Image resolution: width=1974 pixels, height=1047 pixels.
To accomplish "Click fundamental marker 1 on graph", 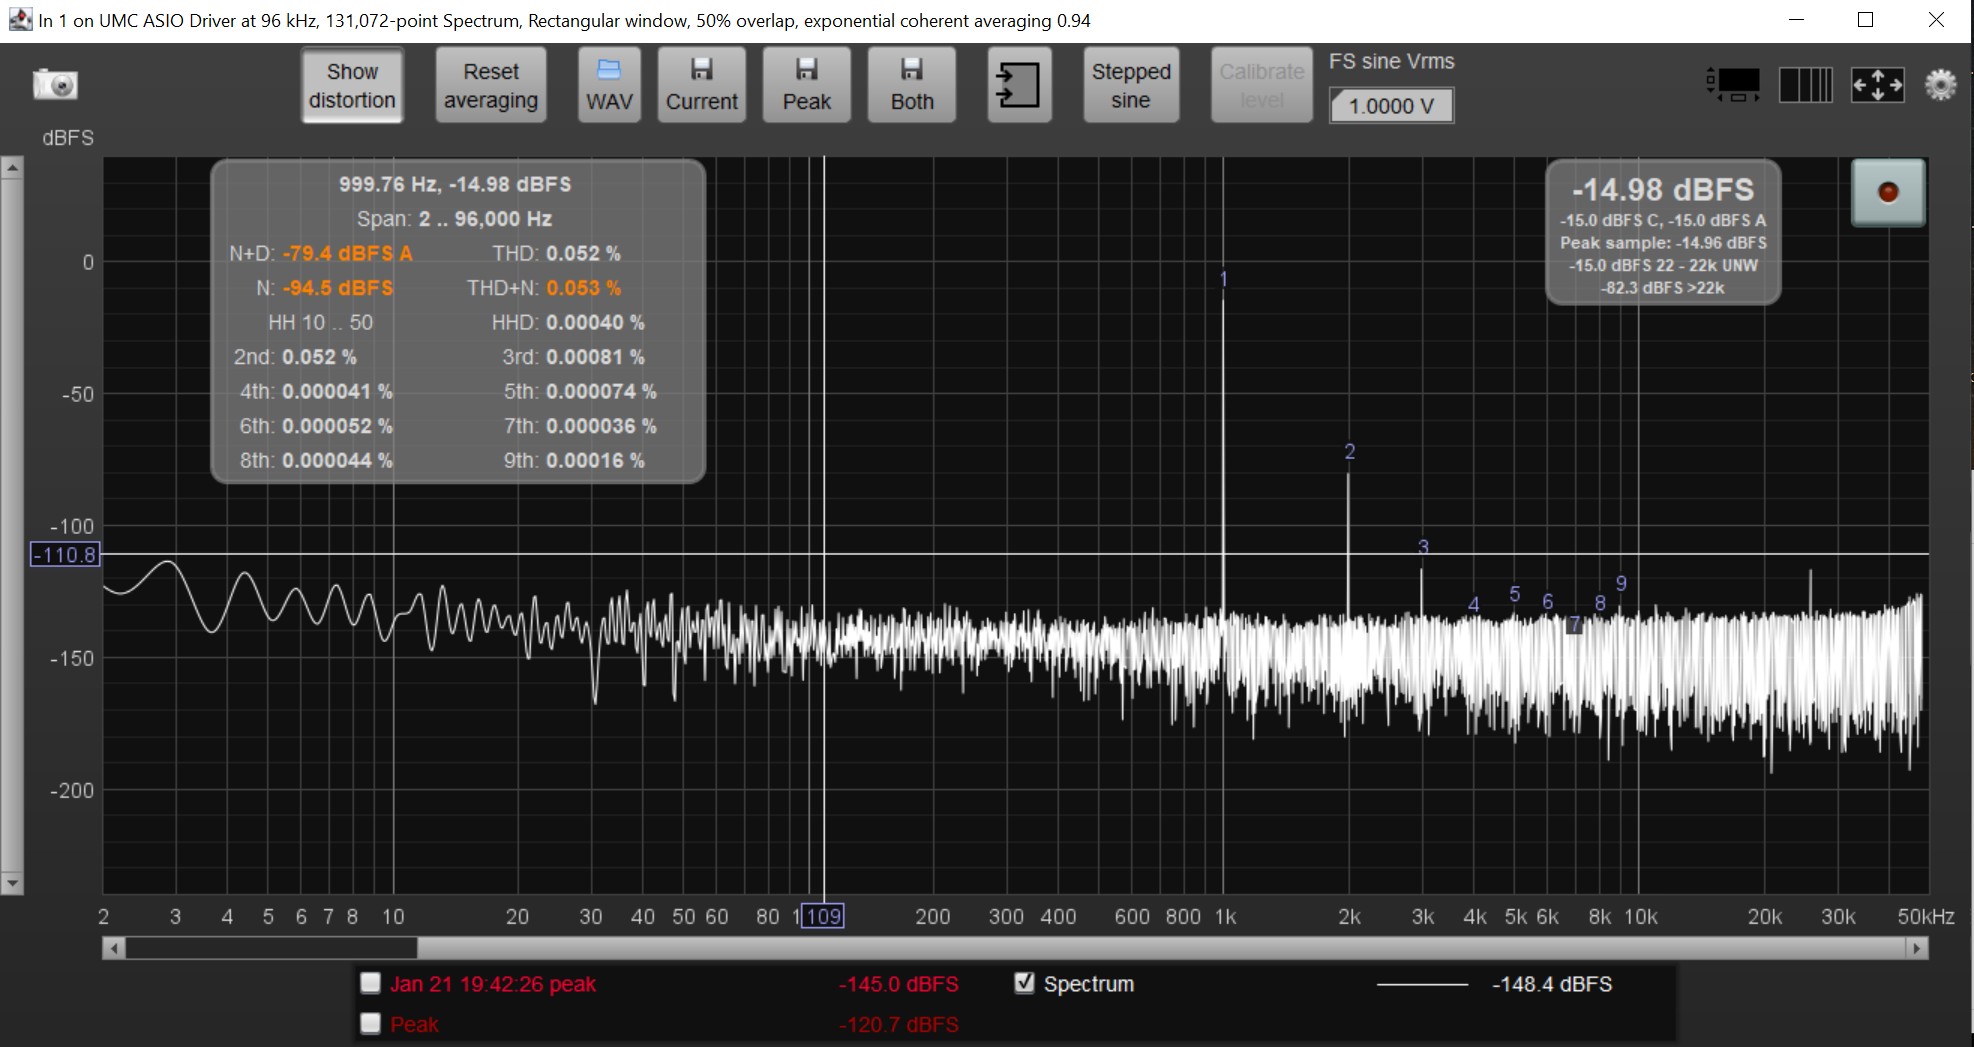I will (x=1223, y=280).
